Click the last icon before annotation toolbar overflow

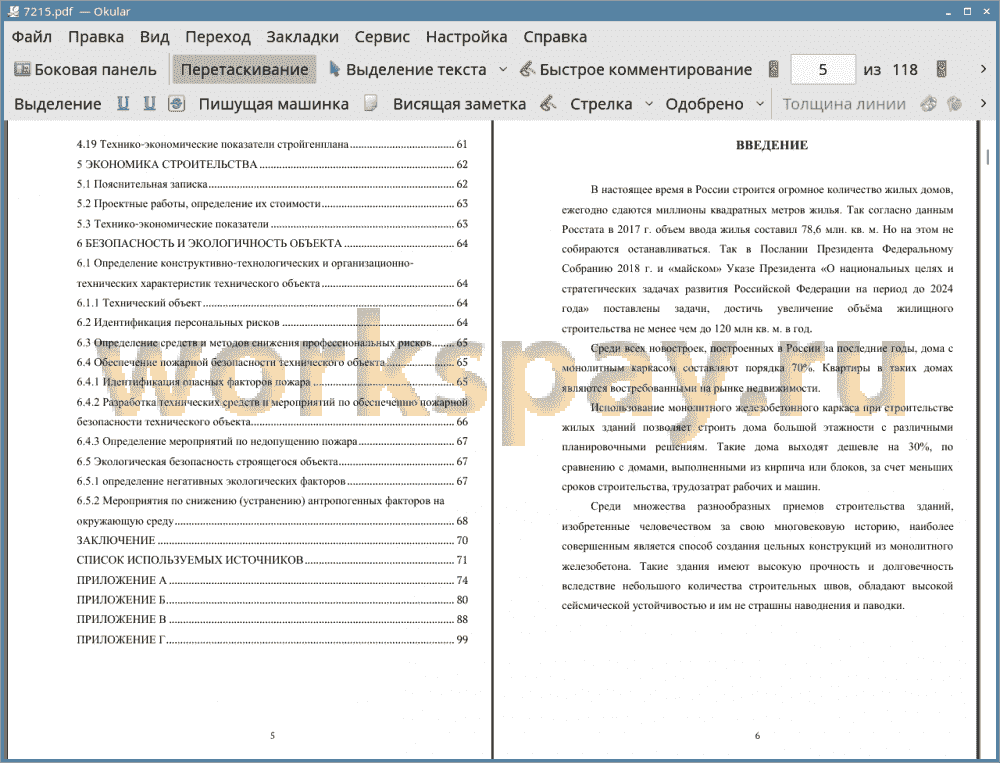point(954,103)
